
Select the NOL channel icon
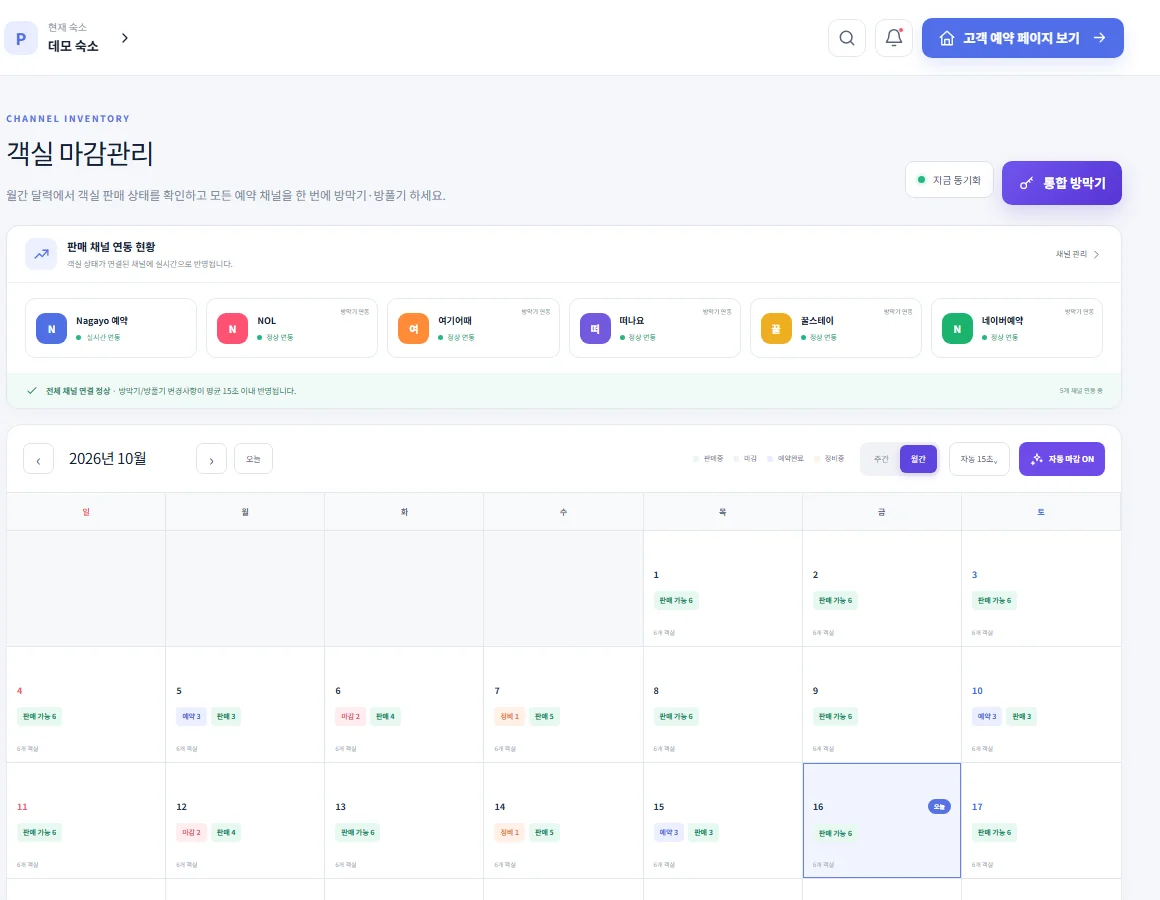click(x=232, y=328)
